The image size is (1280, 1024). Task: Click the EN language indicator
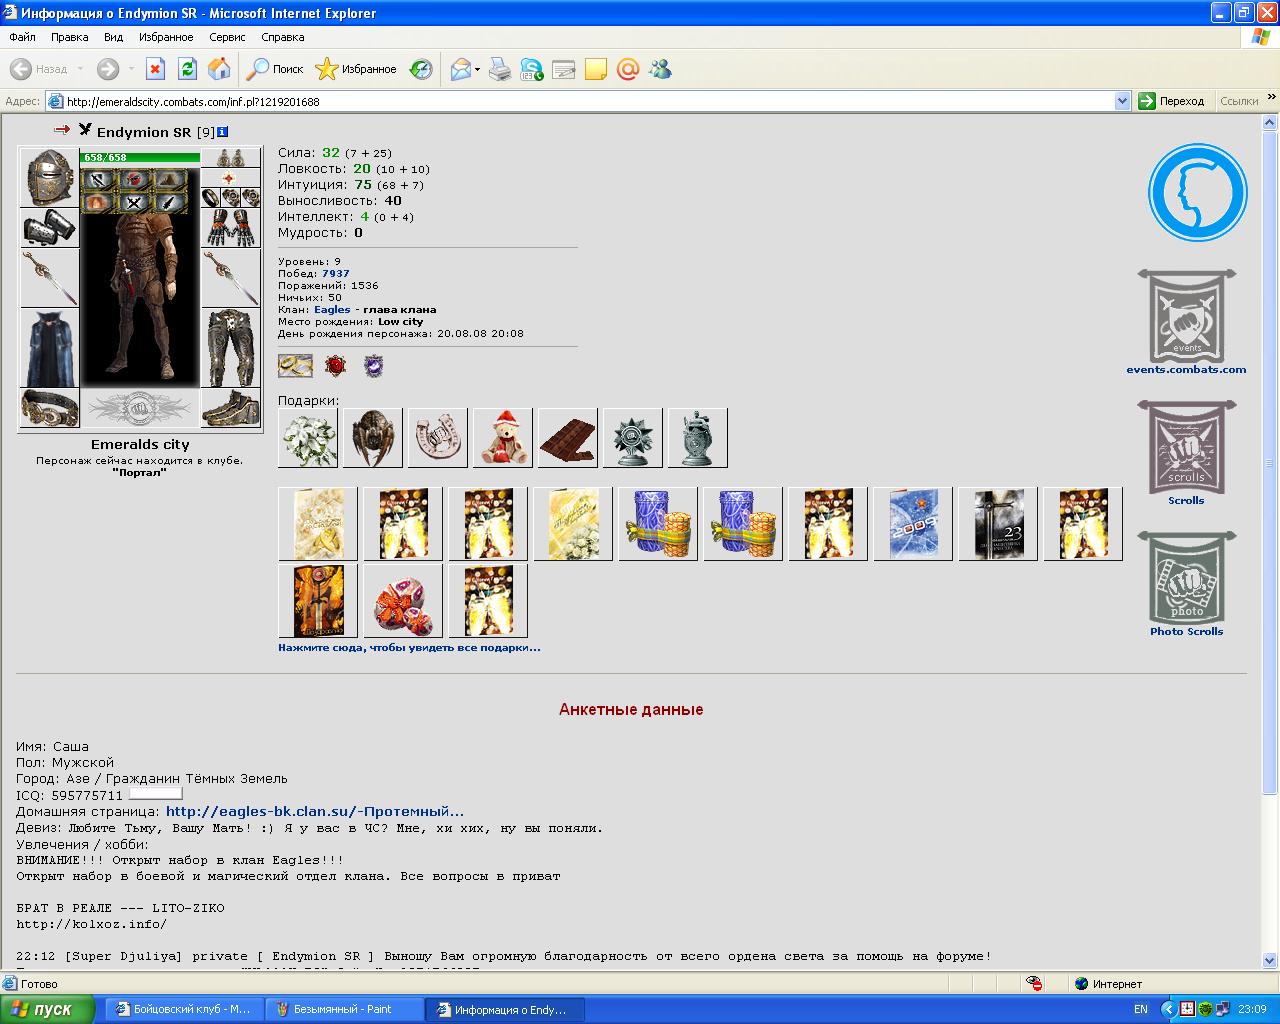tap(1141, 1009)
